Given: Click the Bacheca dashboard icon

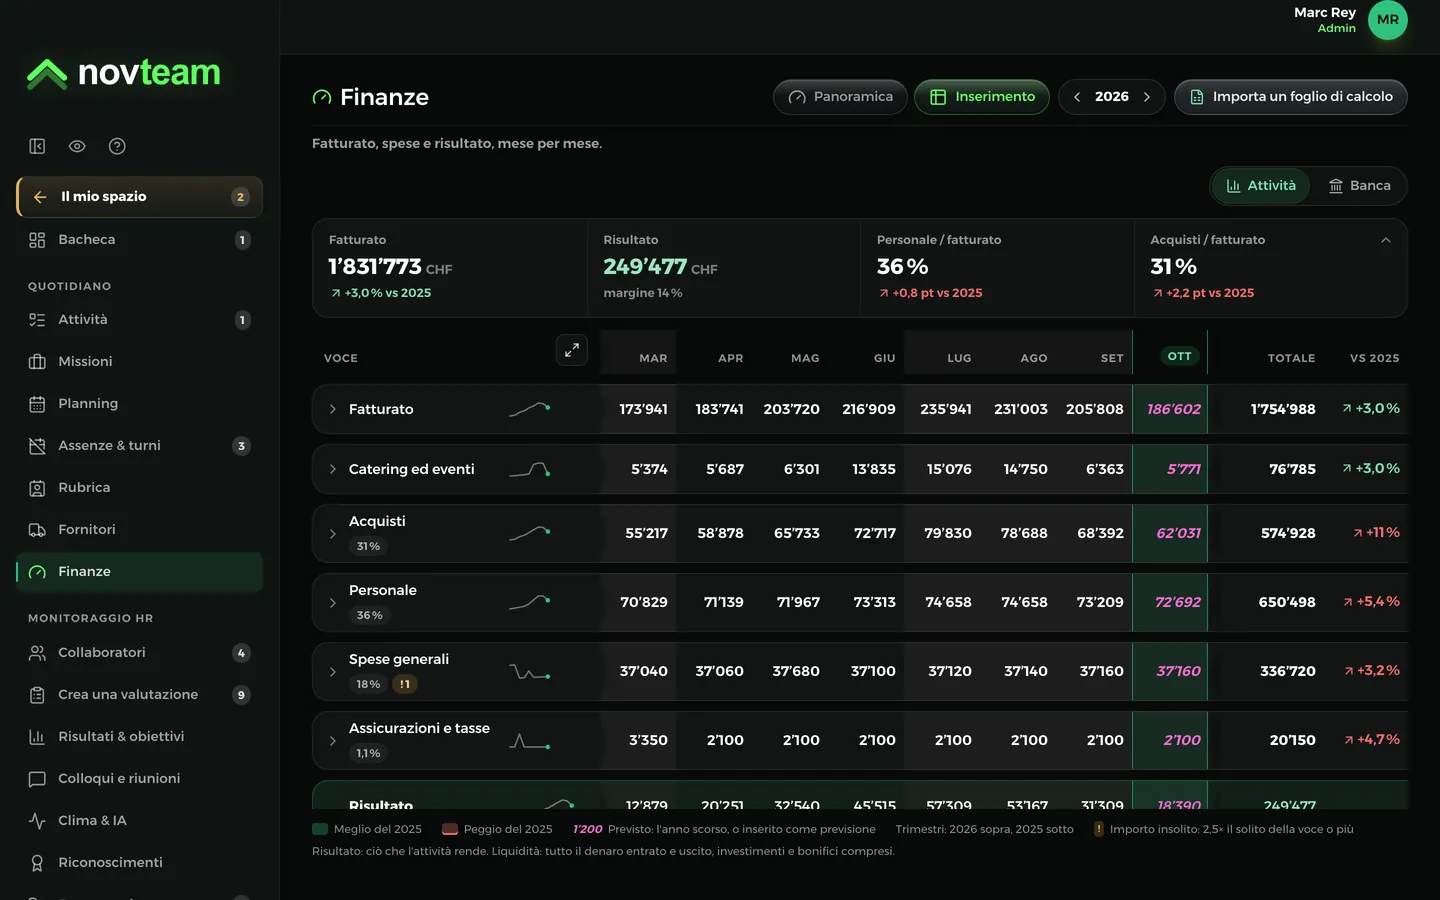Looking at the screenshot, I should (37, 240).
